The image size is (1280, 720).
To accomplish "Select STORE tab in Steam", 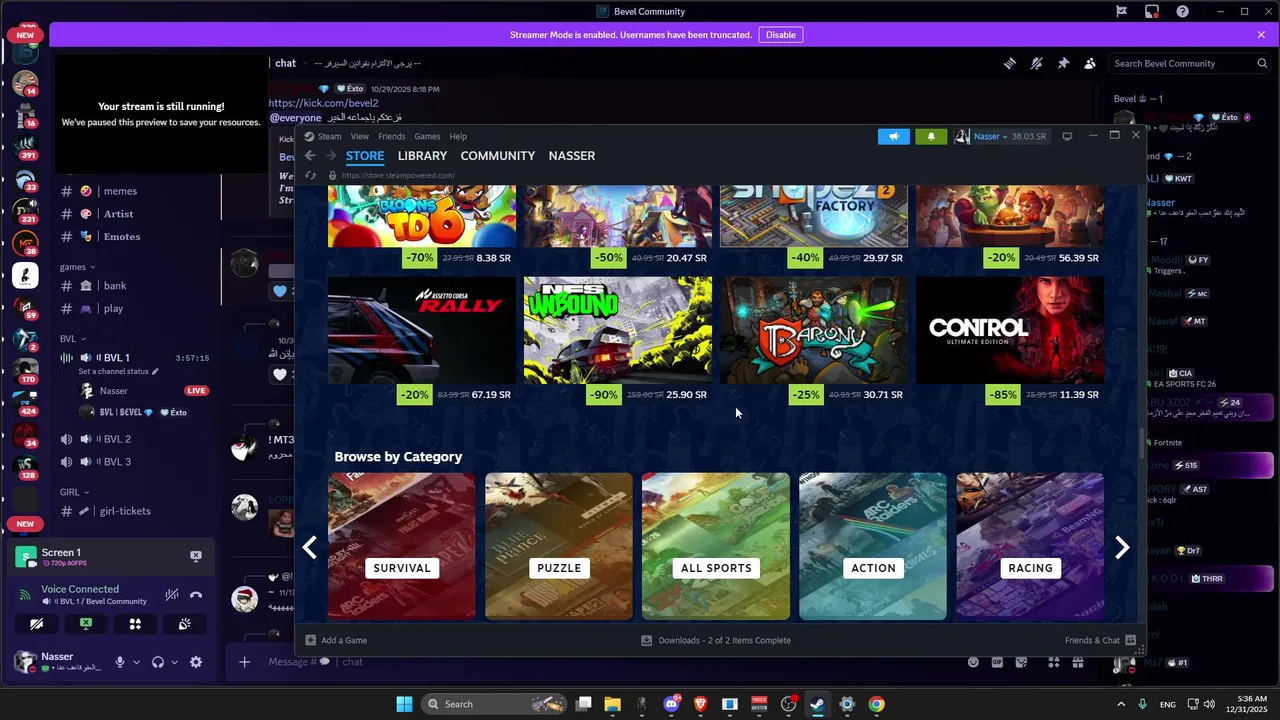I will coord(365,156).
